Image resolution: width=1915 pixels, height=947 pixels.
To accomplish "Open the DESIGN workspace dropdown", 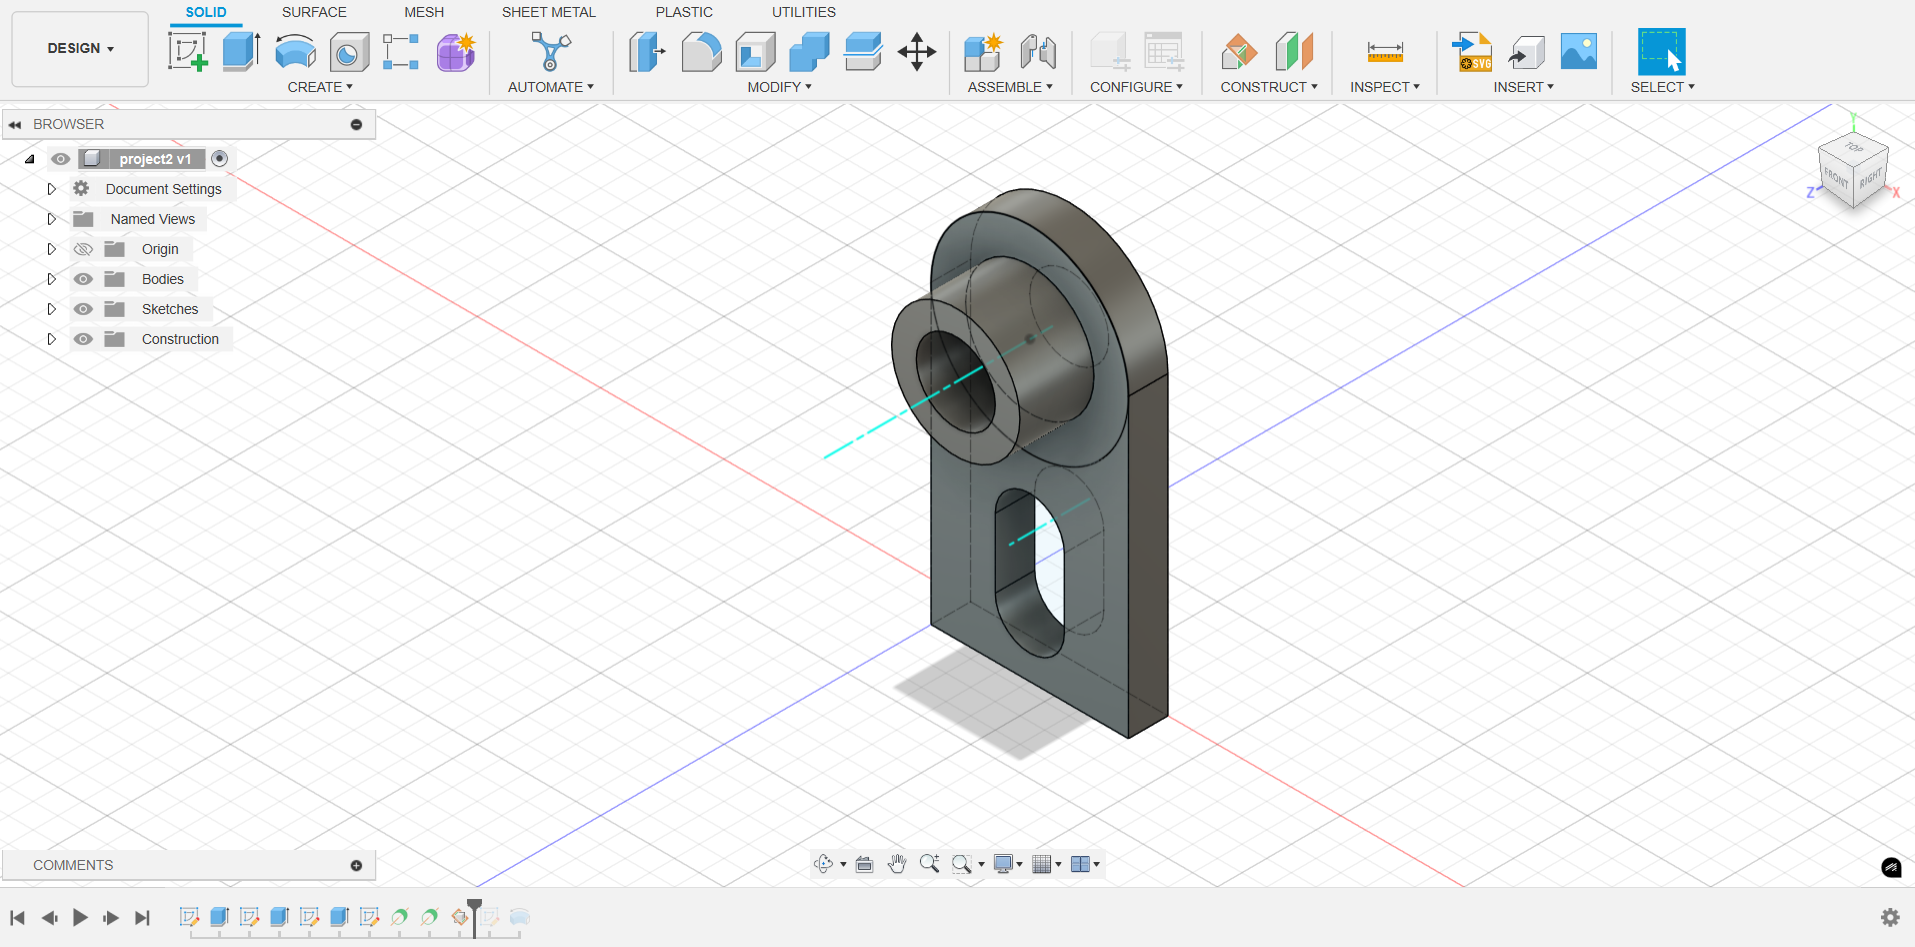I will coord(80,49).
